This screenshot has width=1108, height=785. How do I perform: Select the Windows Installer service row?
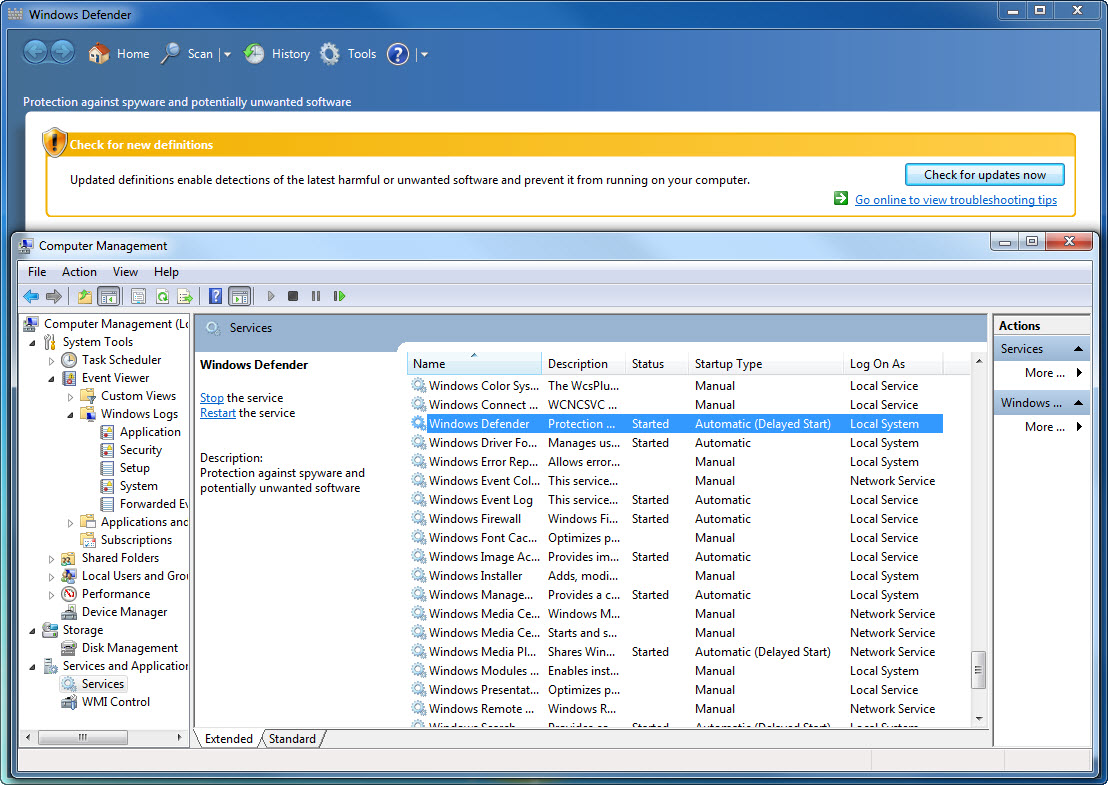[x=676, y=576]
